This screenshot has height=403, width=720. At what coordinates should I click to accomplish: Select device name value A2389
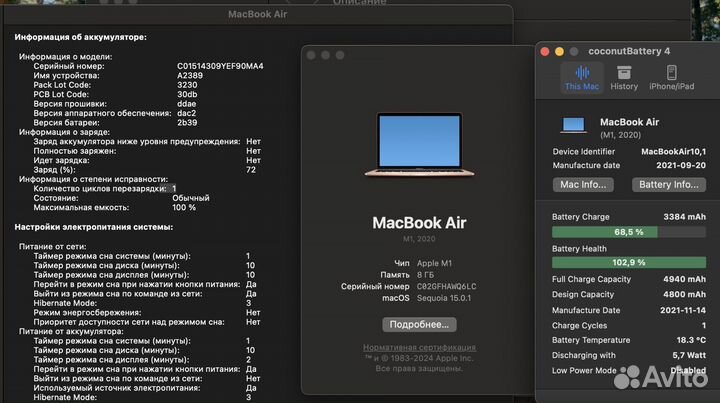[190, 76]
